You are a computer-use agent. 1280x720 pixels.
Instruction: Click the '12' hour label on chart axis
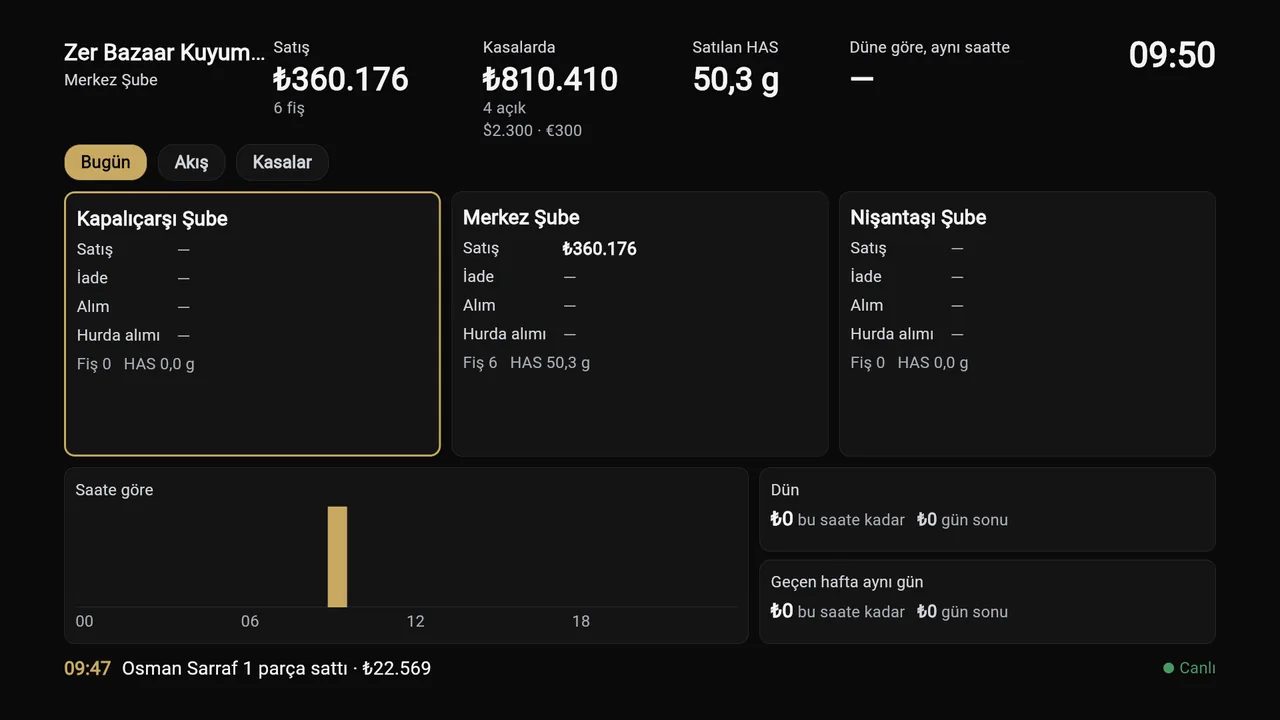pyautogui.click(x=415, y=621)
